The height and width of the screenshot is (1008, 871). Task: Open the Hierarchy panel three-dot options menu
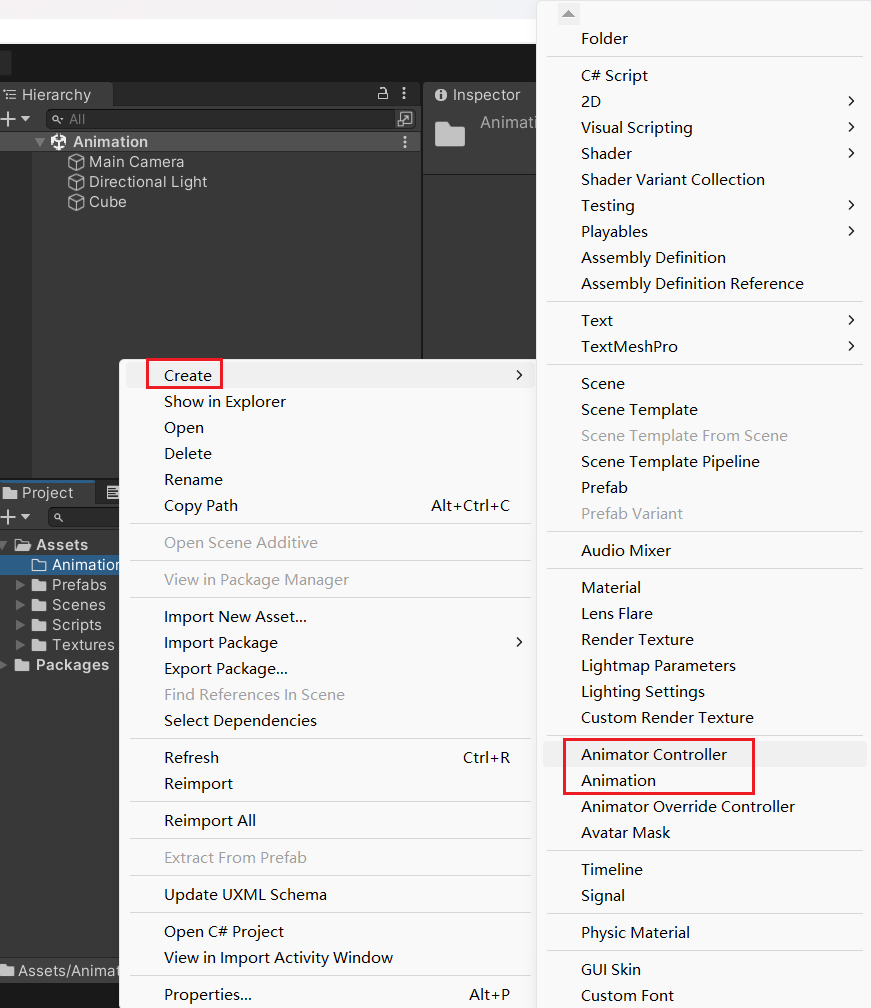pyautogui.click(x=404, y=94)
